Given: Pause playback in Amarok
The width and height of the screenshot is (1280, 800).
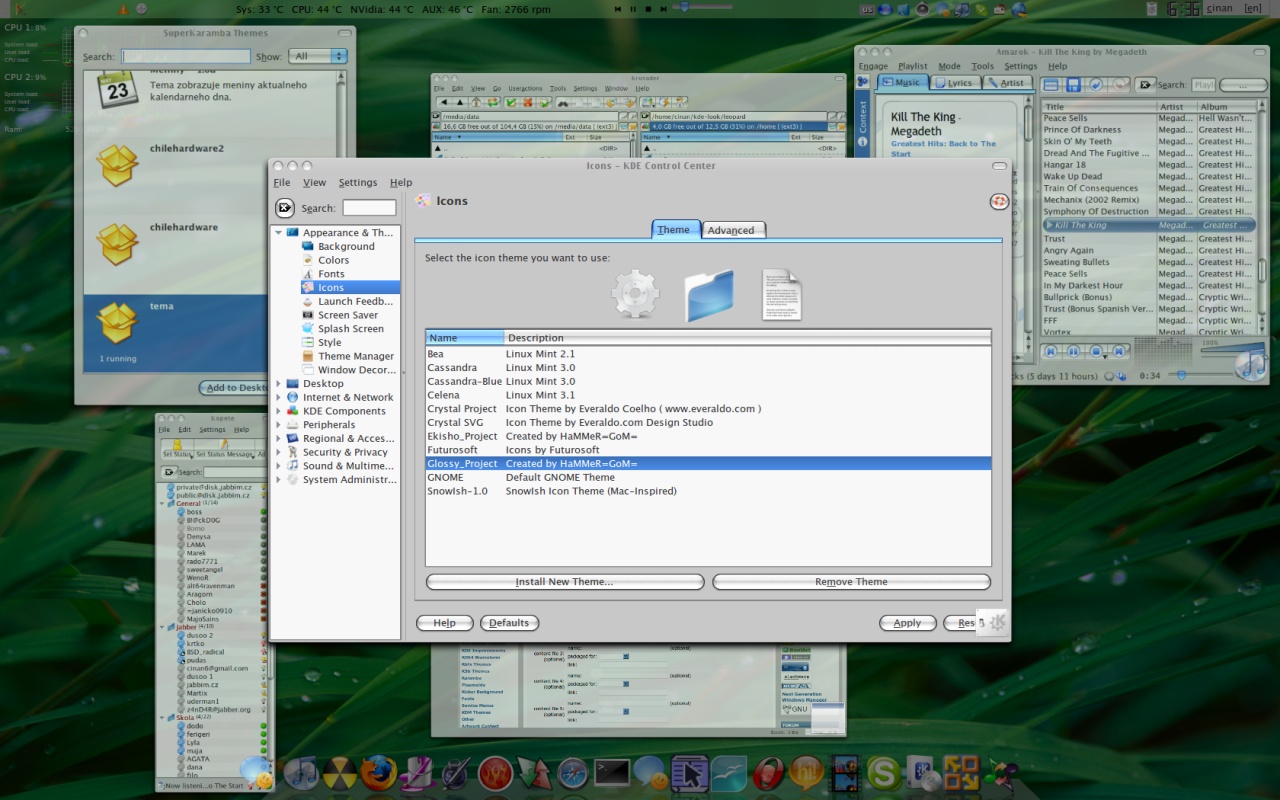Looking at the screenshot, I should 1073,351.
